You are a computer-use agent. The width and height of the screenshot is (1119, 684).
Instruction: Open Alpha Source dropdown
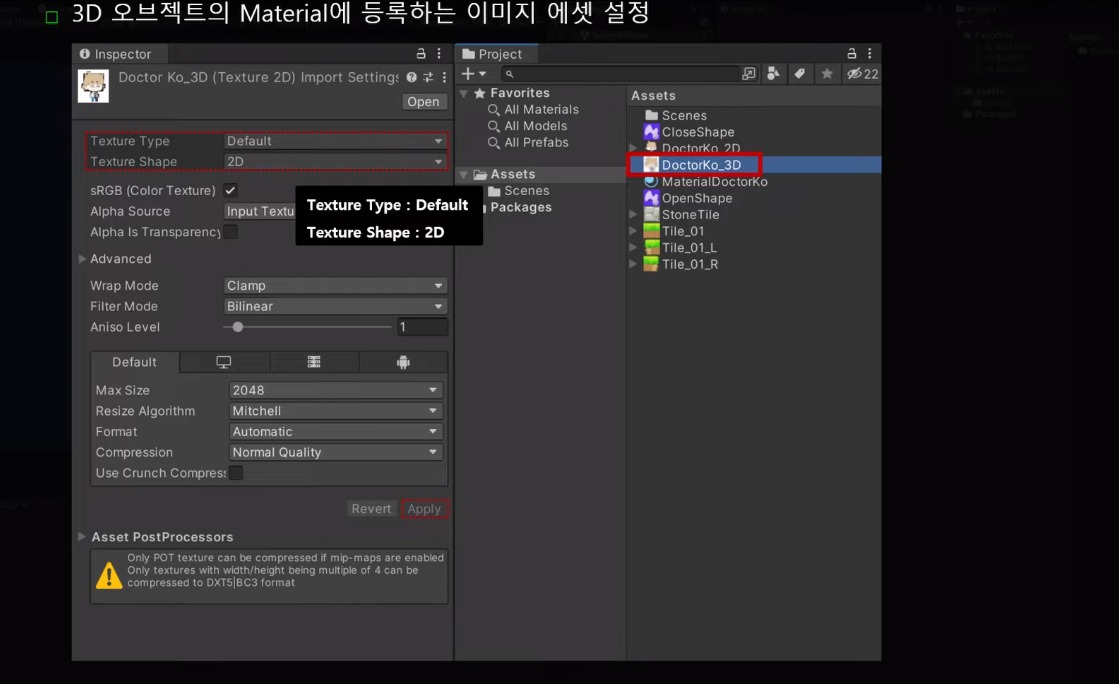point(260,211)
